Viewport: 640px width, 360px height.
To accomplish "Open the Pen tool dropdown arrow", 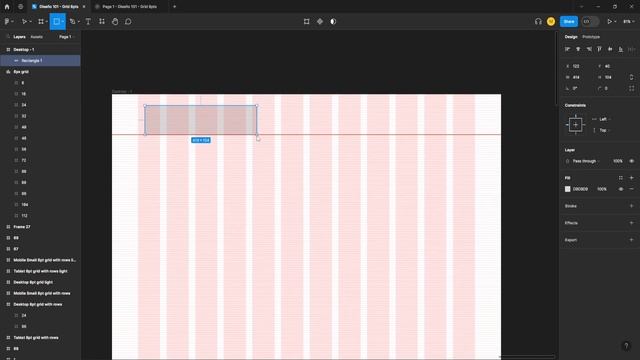I will (x=78, y=22).
